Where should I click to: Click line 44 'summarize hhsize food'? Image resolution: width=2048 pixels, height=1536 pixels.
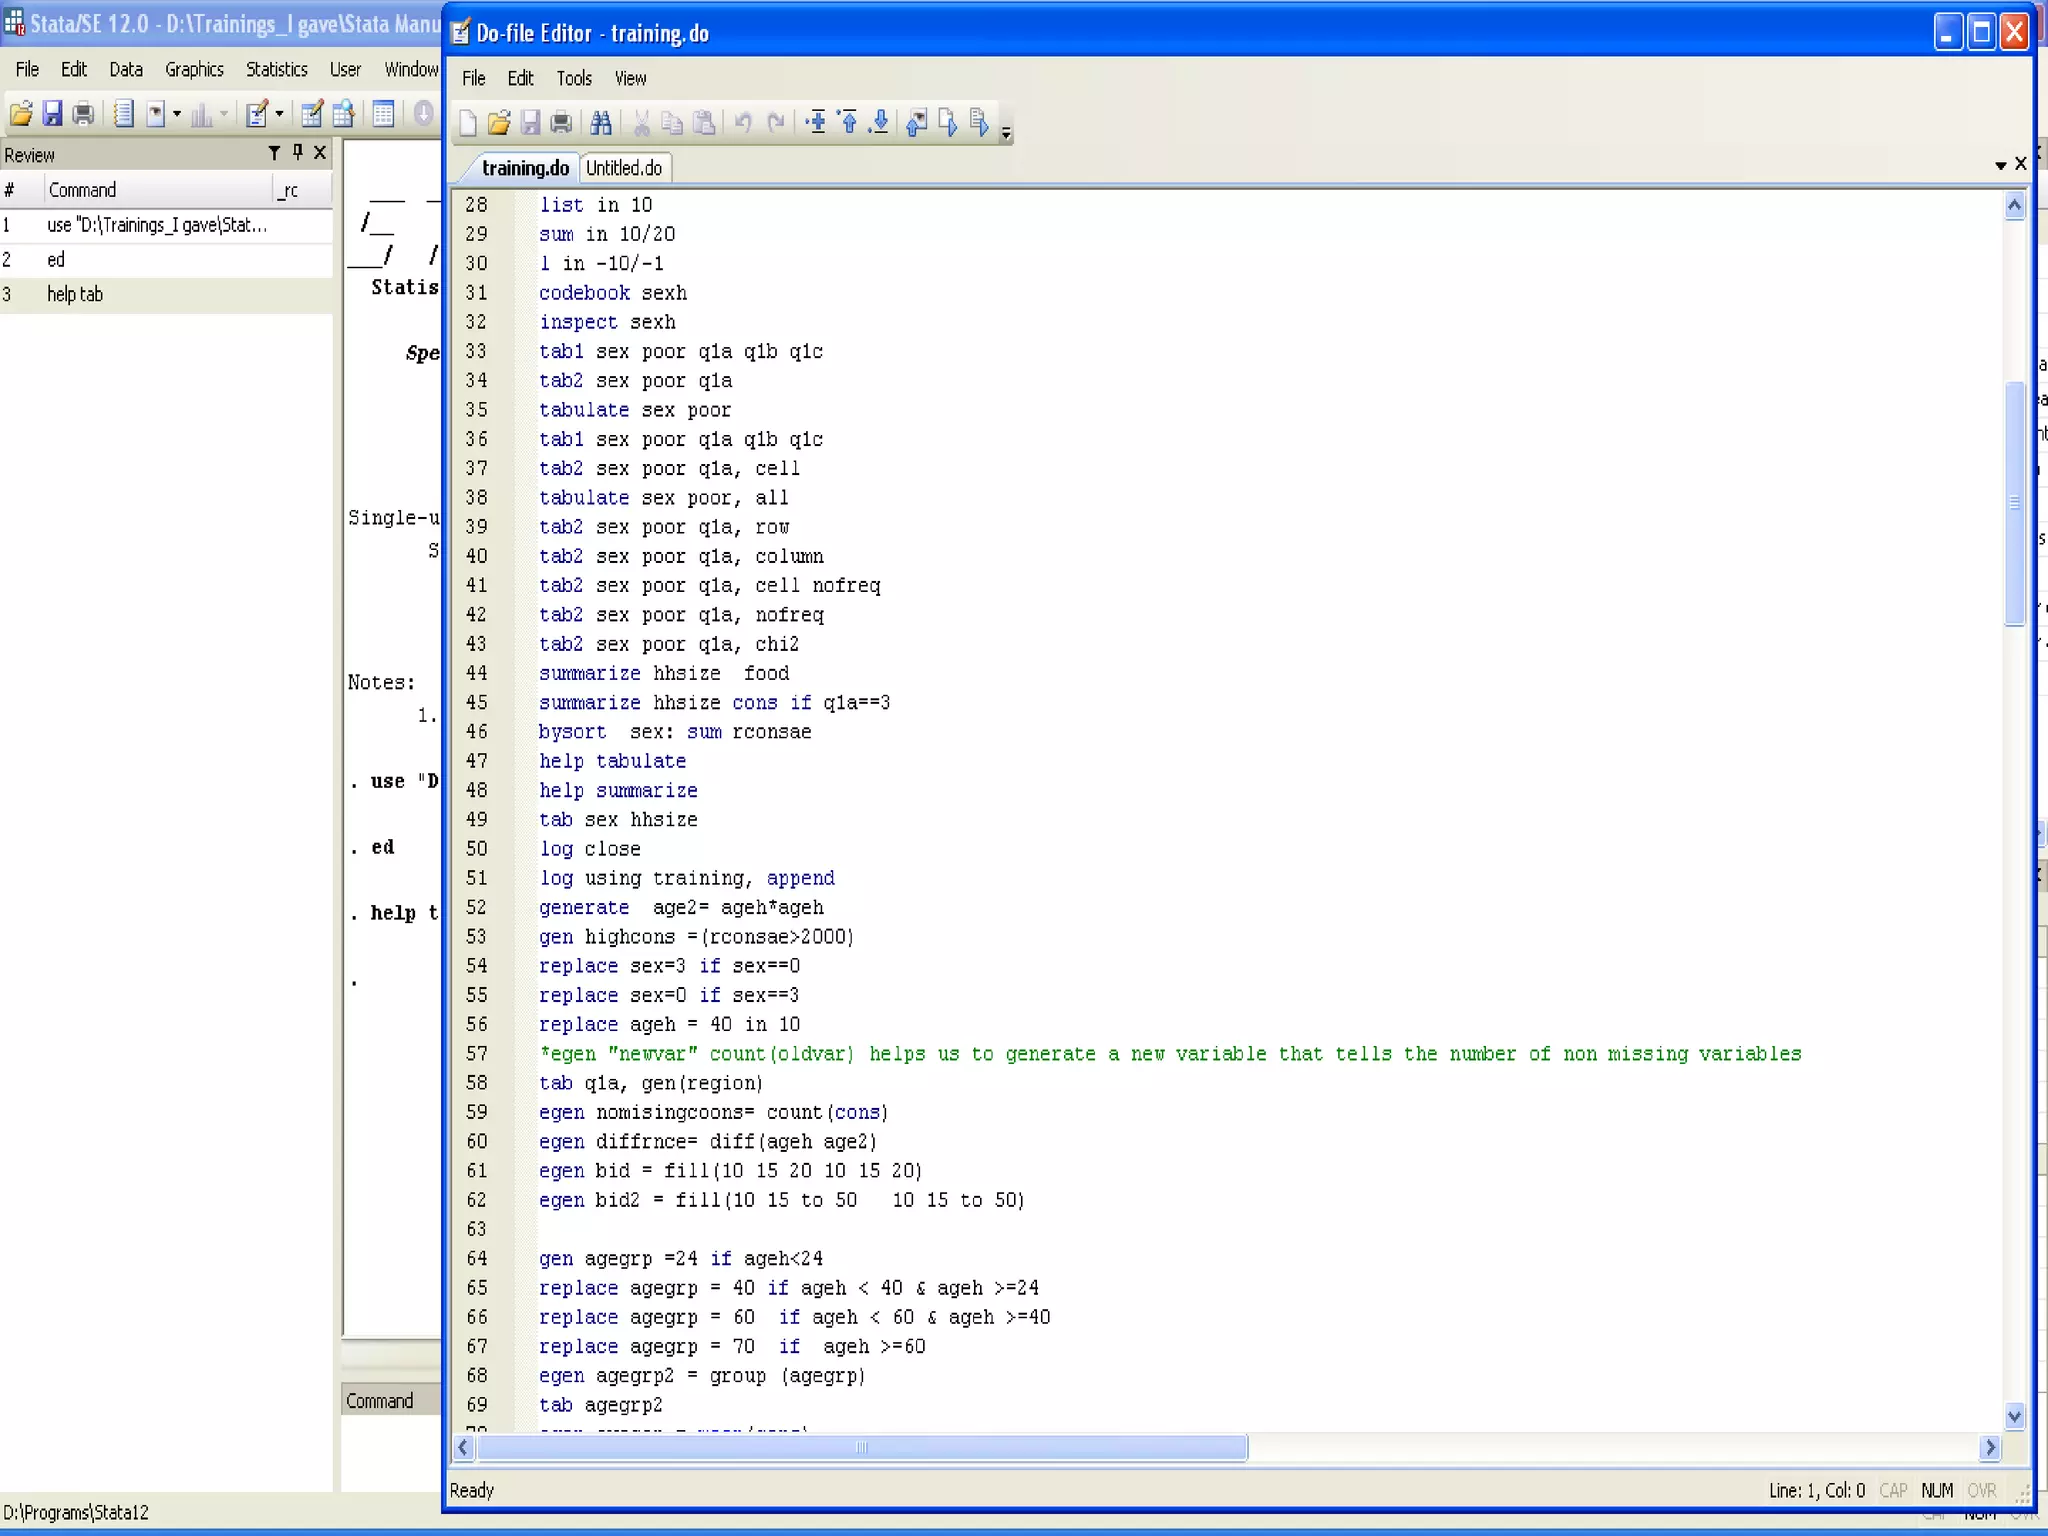click(664, 673)
